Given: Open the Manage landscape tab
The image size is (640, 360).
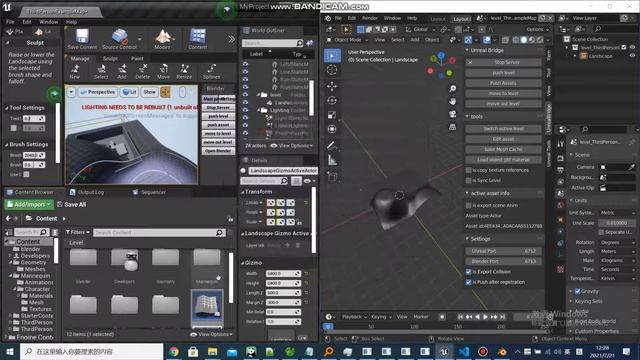Looking at the screenshot, I should point(80,58).
